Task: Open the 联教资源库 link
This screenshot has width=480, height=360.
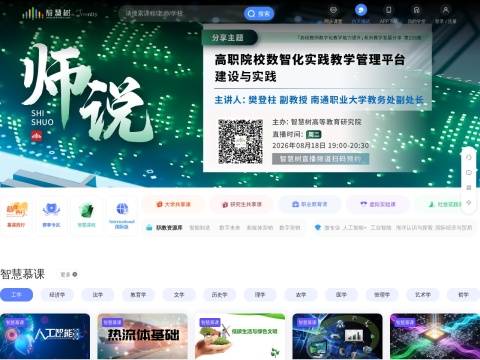Action: coord(169,228)
